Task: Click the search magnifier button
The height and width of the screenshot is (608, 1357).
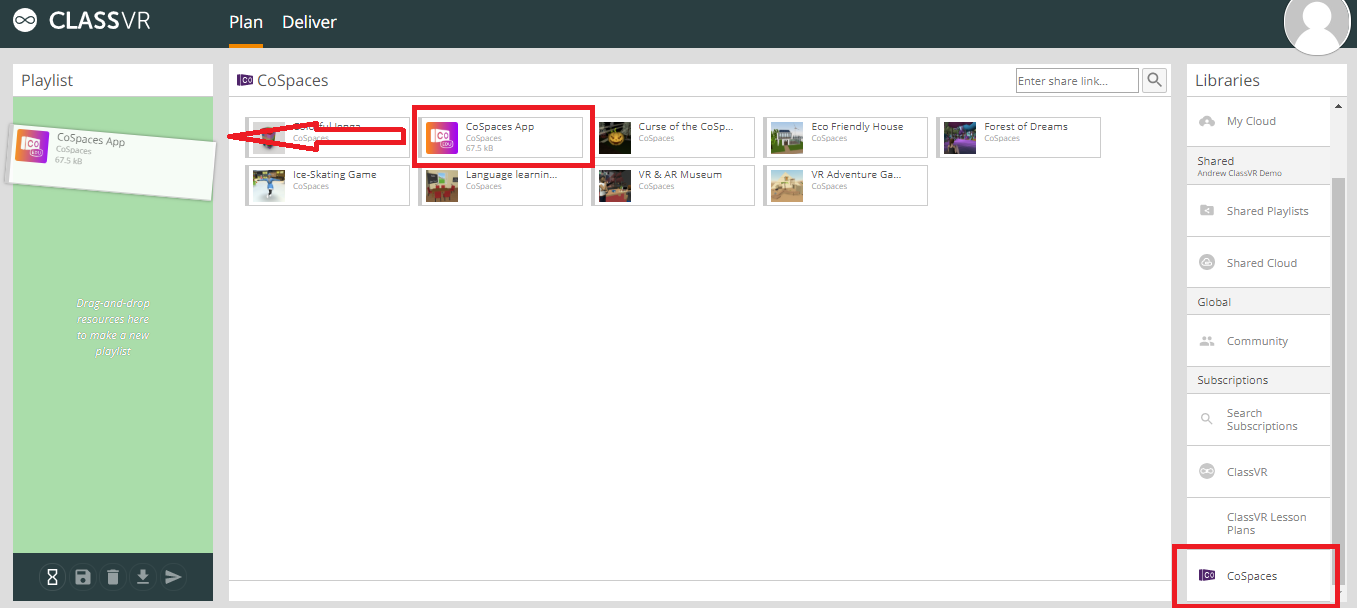Action: click(1155, 81)
